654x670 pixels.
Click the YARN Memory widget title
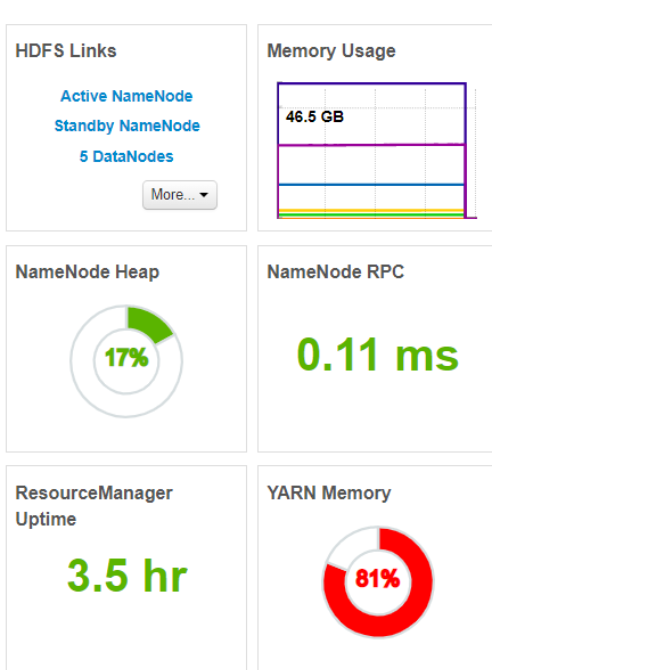click(329, 493)
